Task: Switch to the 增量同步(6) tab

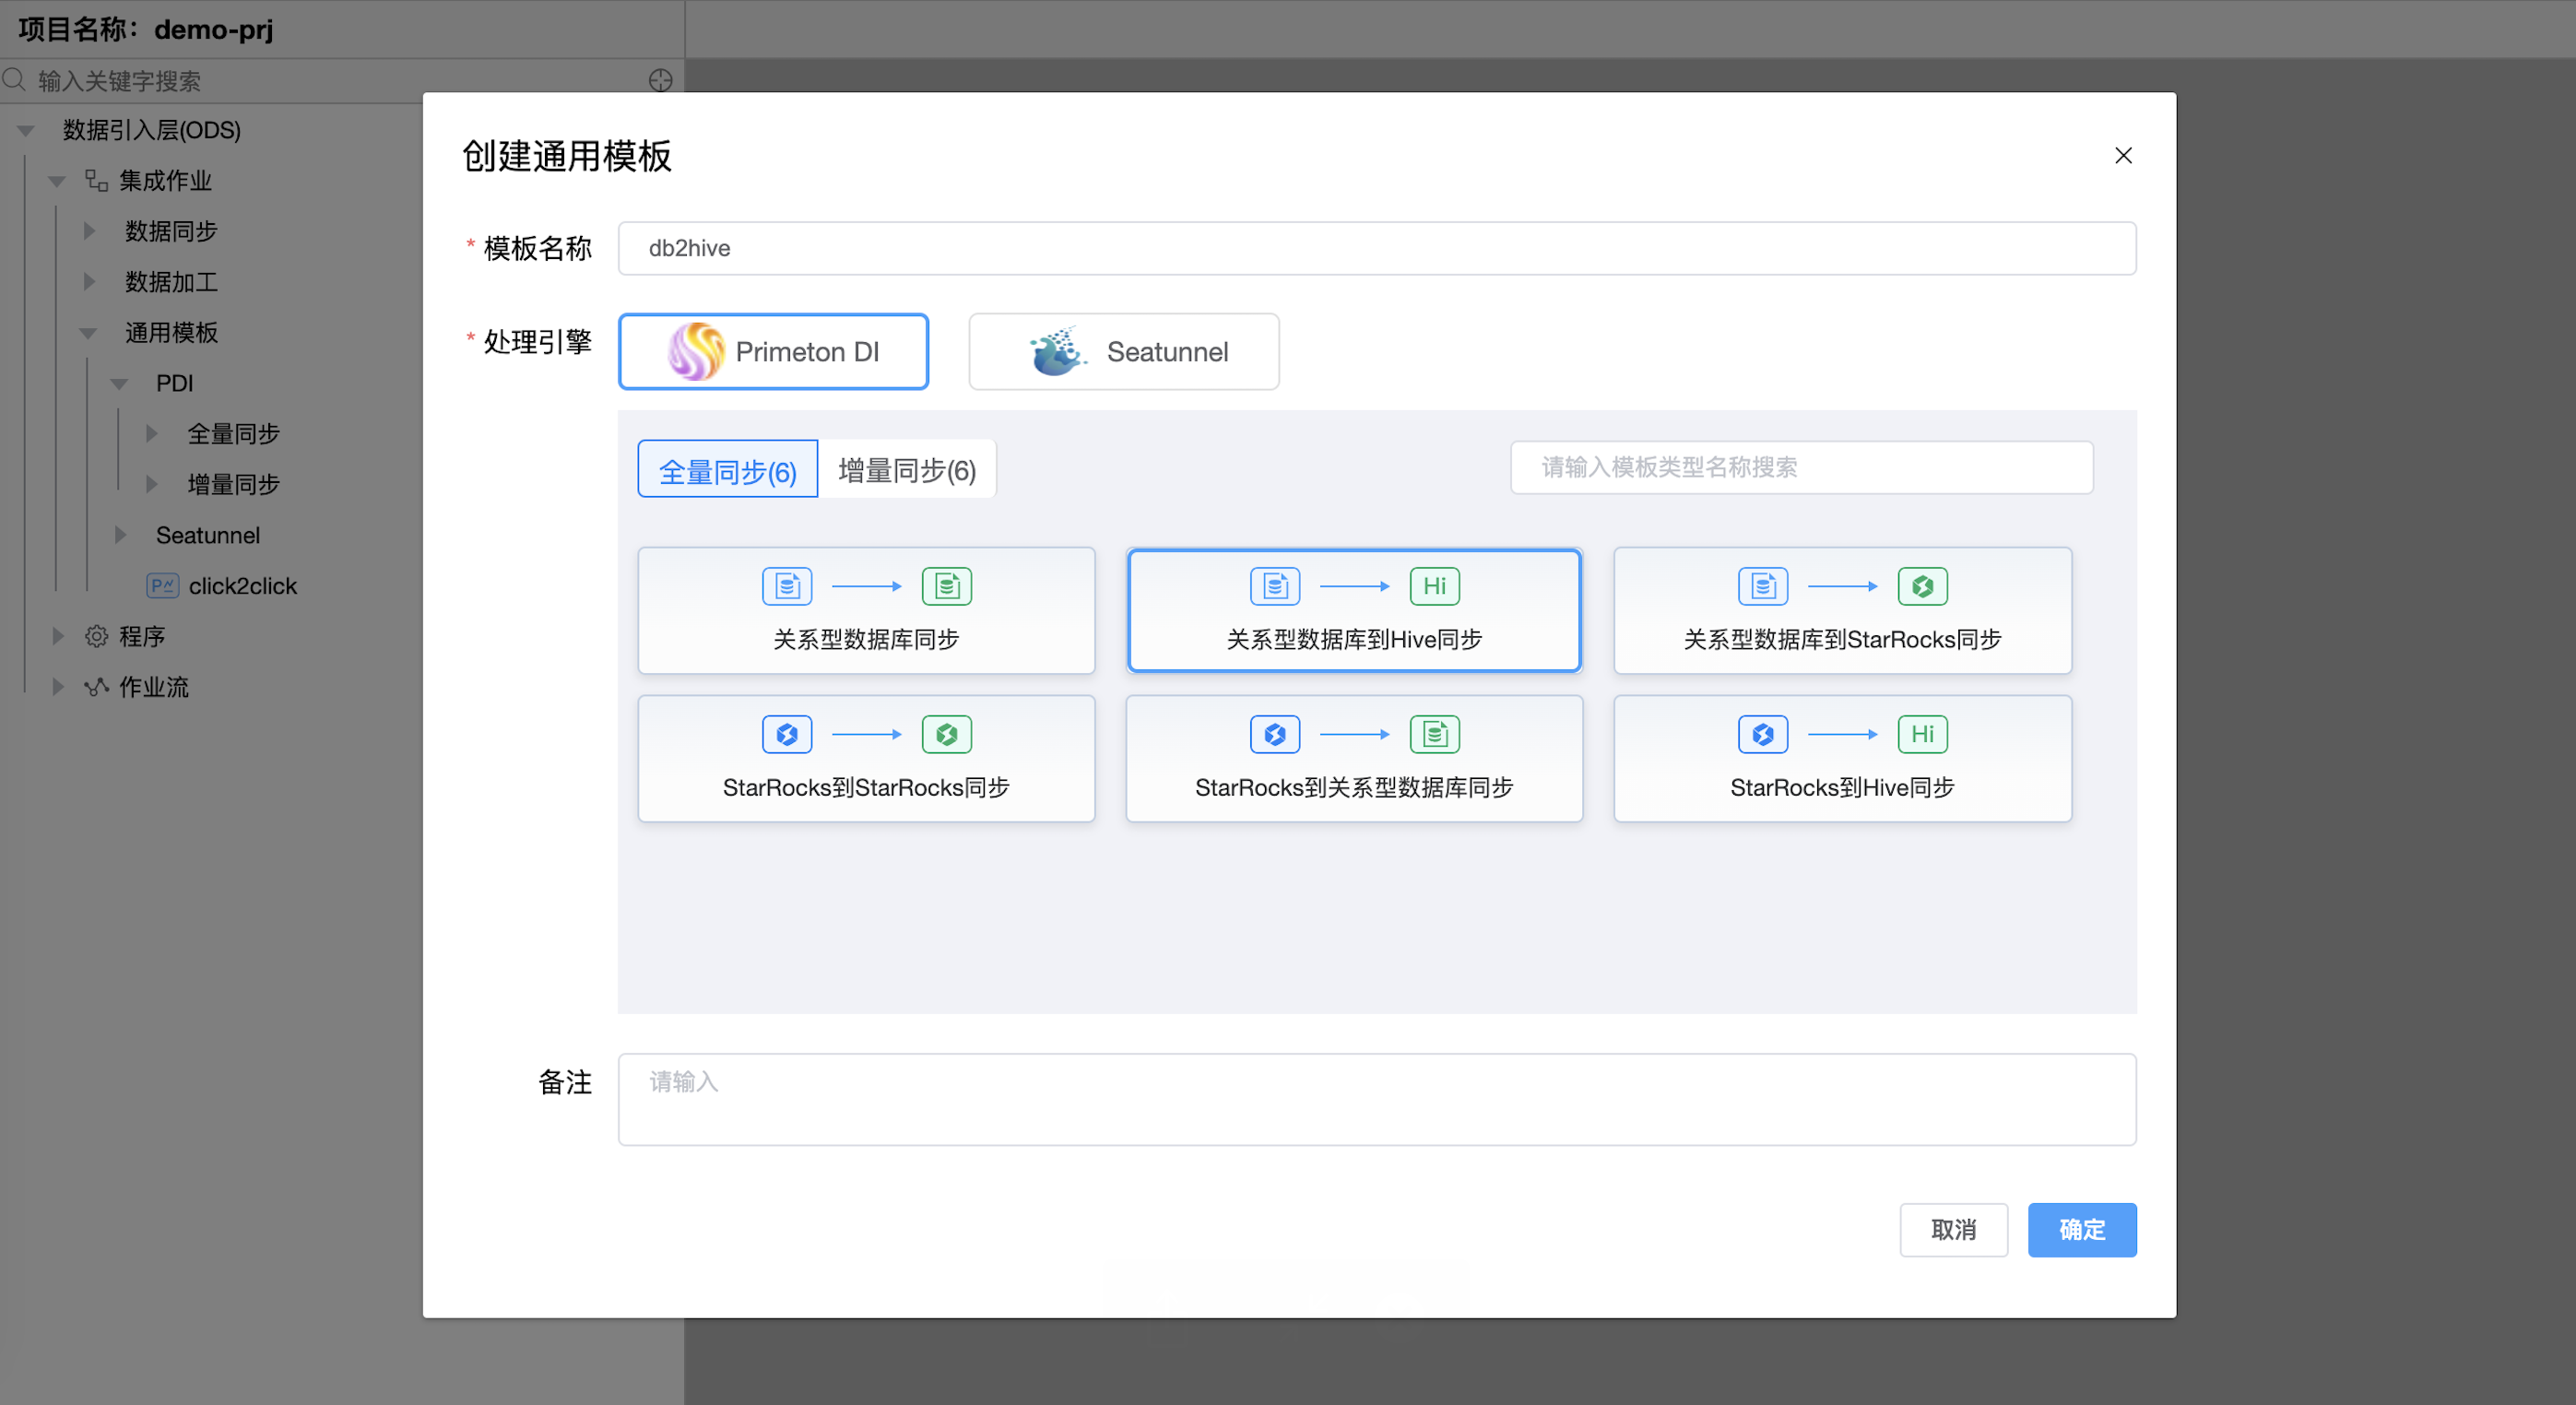Action: point(906,468)
